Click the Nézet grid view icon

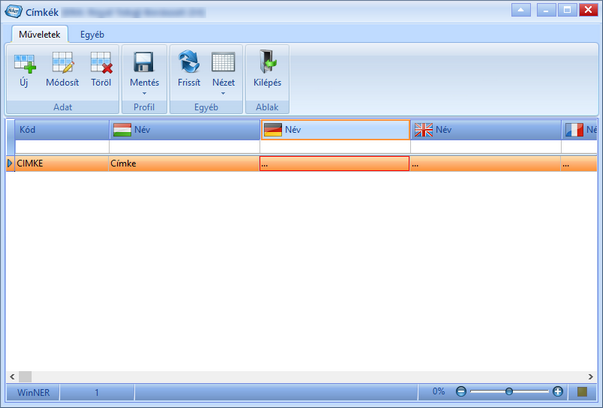(223, 62)
